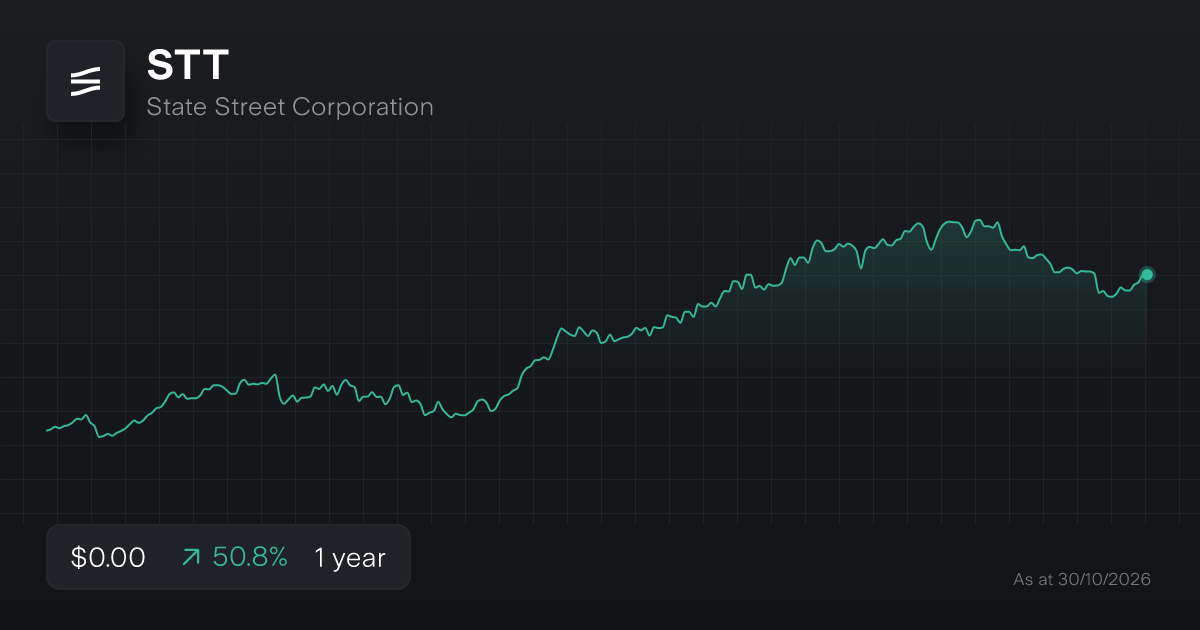Click the $0.00 price value
The height and width of the screenshot is (630, 1200).
click(x=108, y=558)
